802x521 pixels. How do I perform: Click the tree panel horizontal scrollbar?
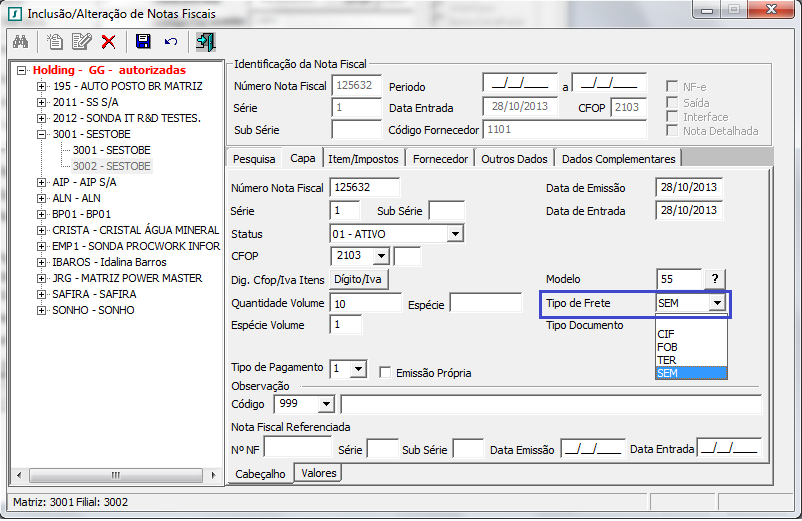point(115,475)
